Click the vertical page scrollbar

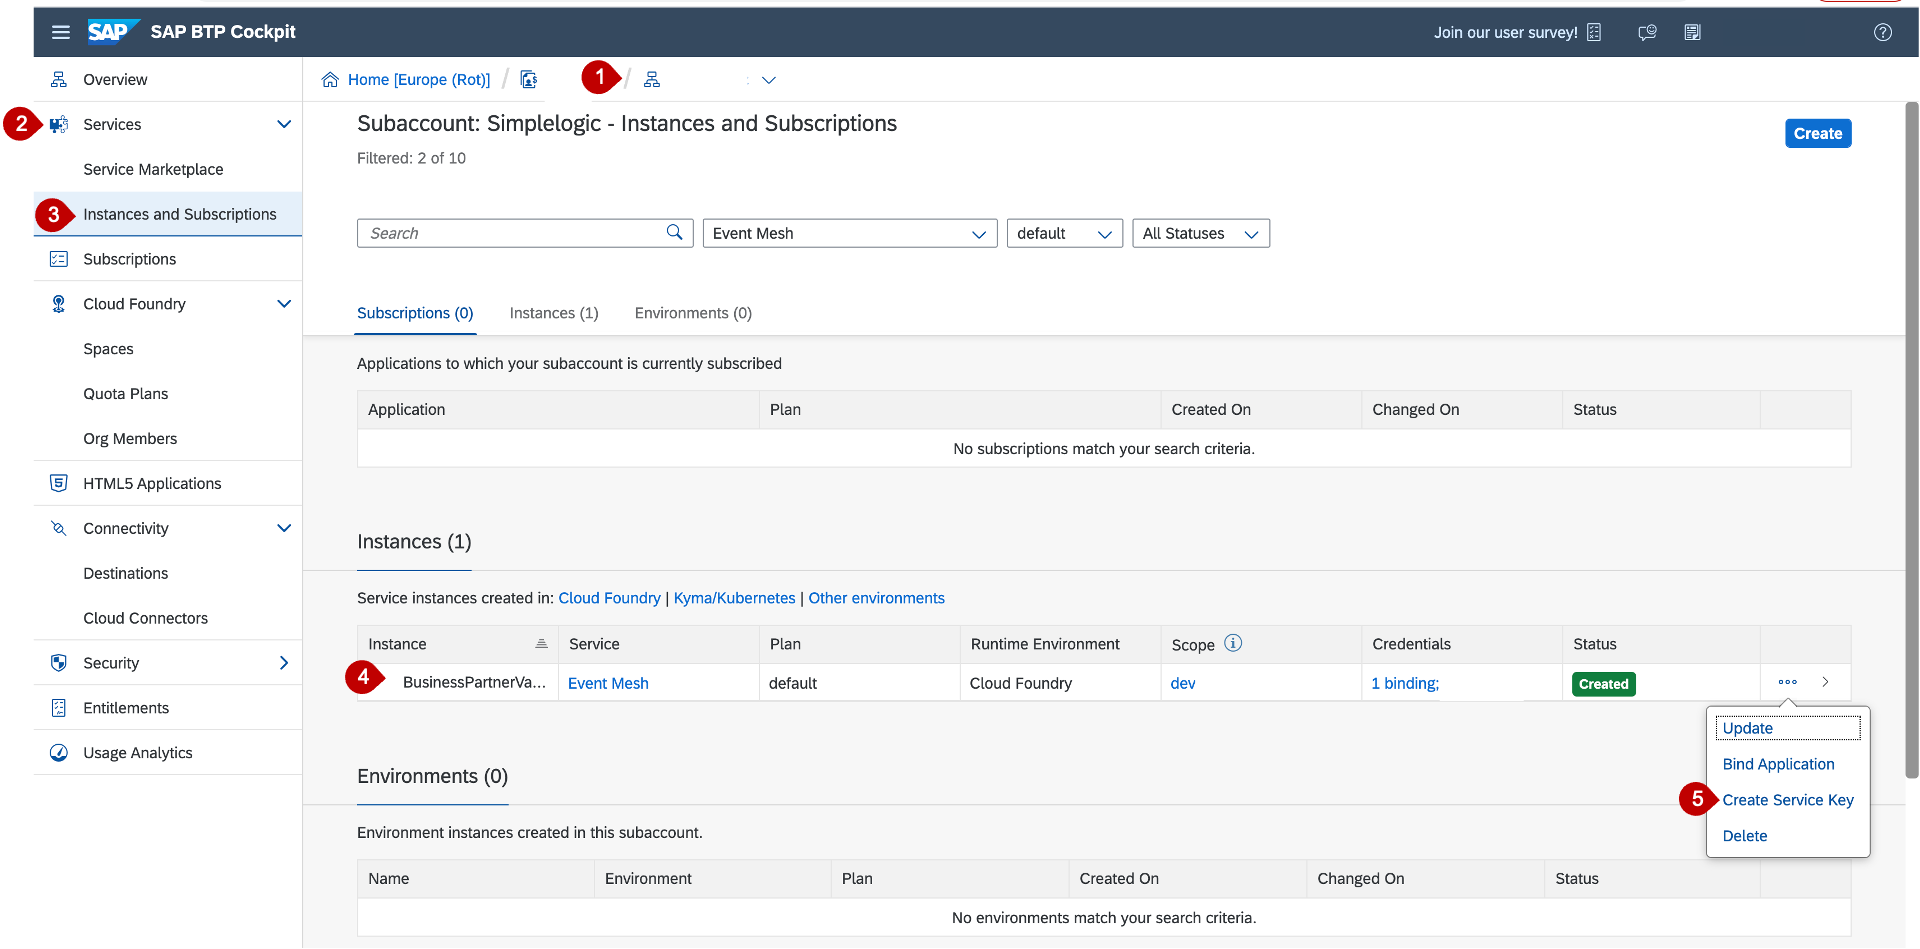(1911, 440)
